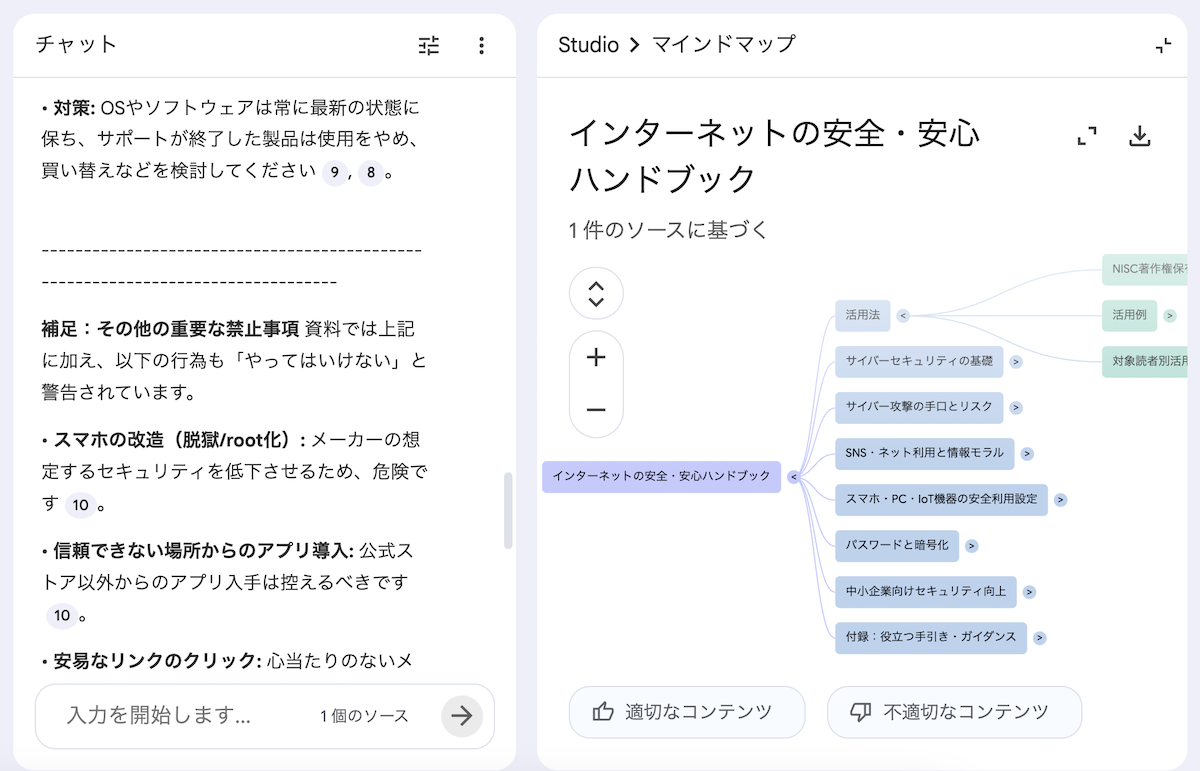1200x771 pixels.
Task: Expand the パスワードと暗号化 node
Action: pyautogui.click(x=971, y=546)
